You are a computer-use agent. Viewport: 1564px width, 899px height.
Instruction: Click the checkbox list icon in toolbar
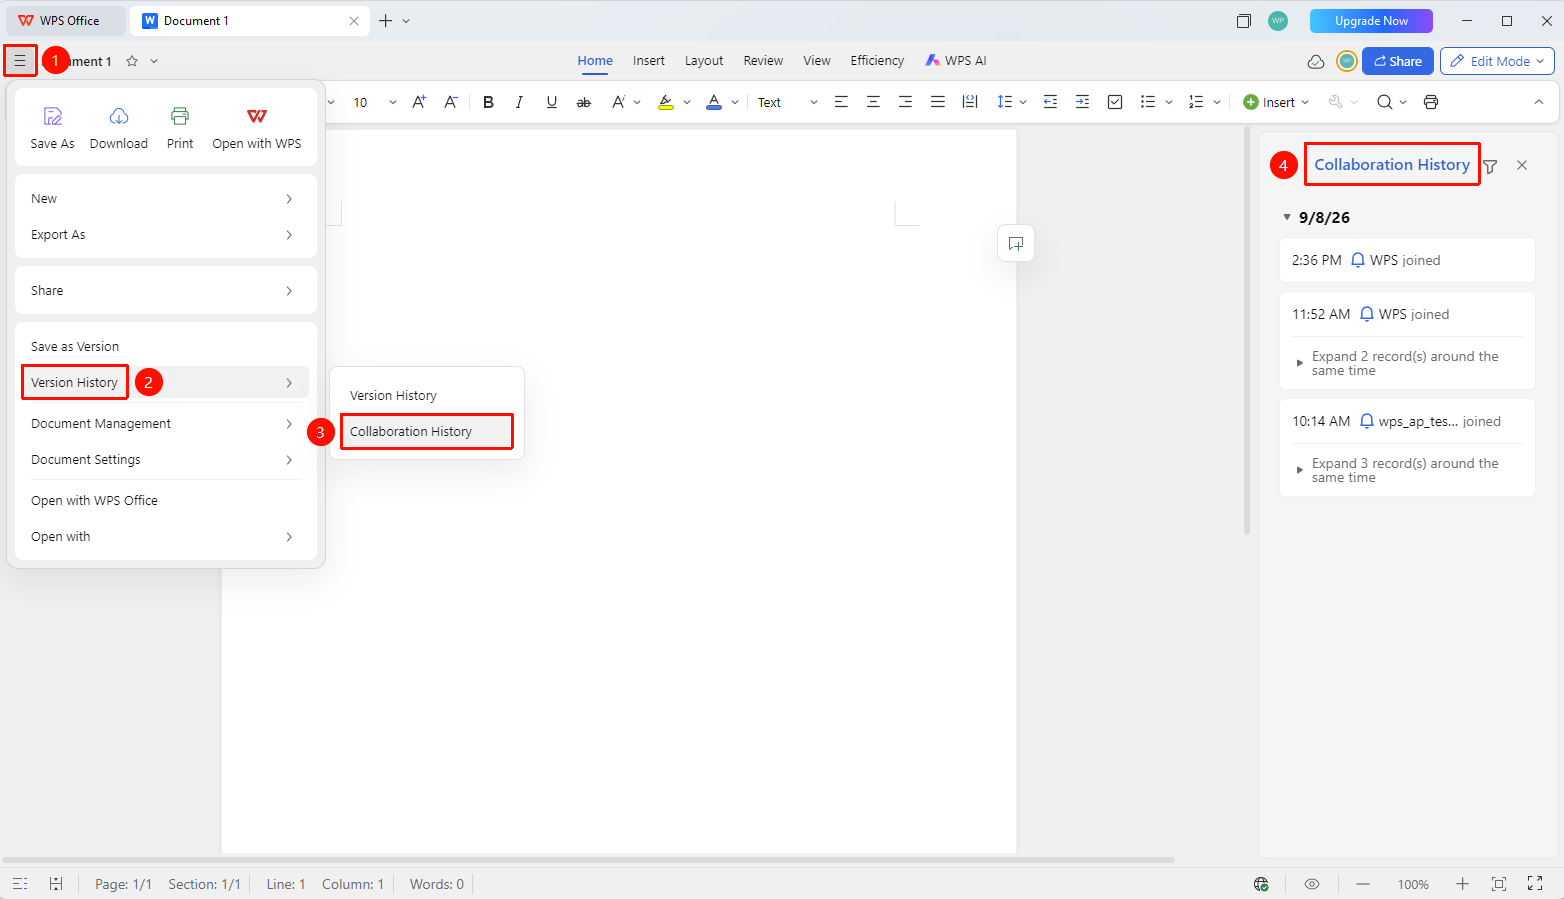click(x=1115, y=102)
